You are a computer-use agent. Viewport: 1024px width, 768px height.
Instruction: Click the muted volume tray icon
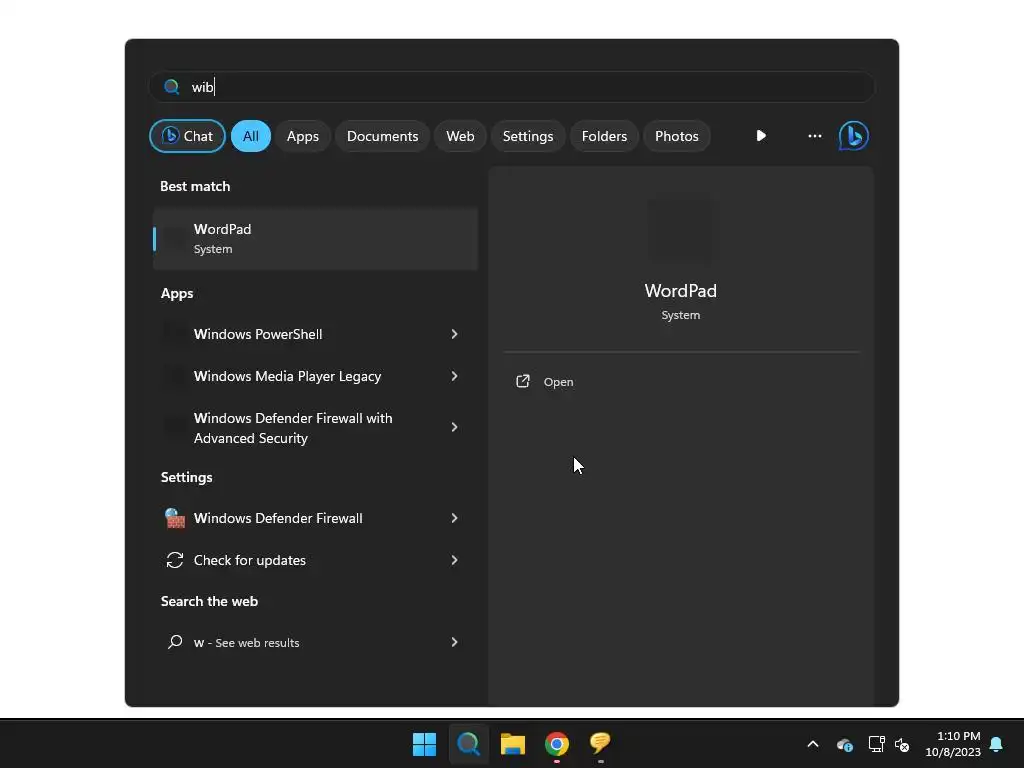coord(902,744)
